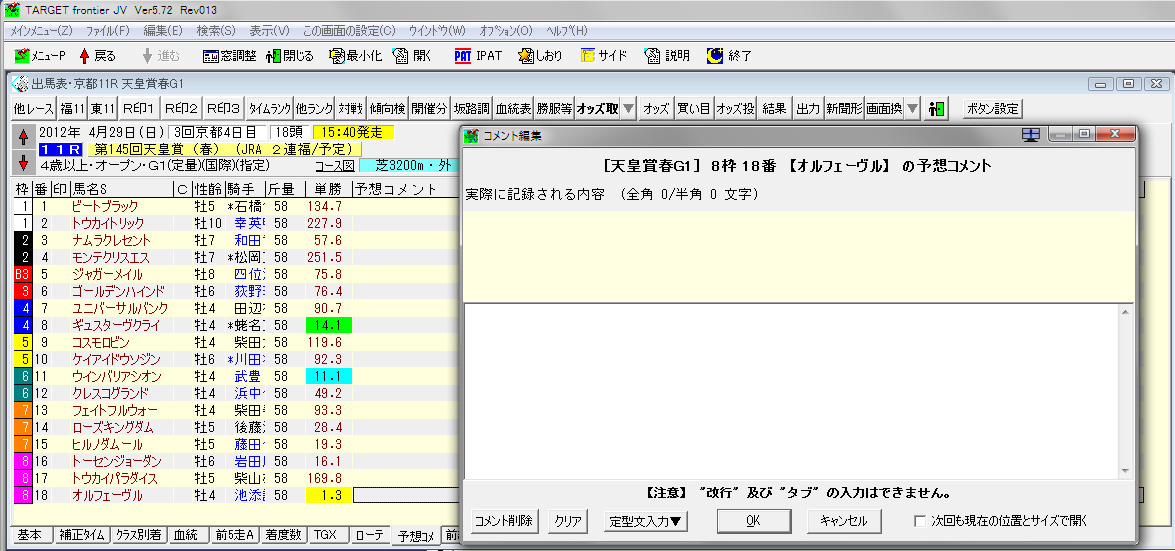Open the サイド side panel icon

click(x=603, y=56)
